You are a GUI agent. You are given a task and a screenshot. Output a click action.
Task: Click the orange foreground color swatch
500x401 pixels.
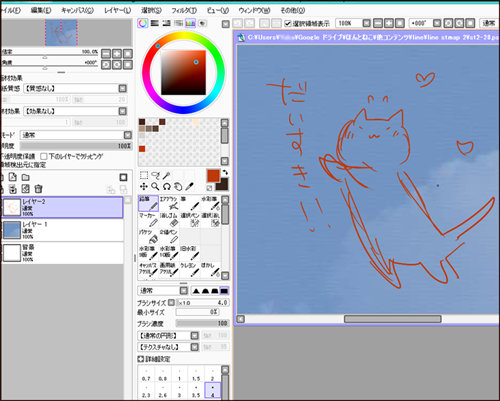pyautogui.click(x=213, y=176)
